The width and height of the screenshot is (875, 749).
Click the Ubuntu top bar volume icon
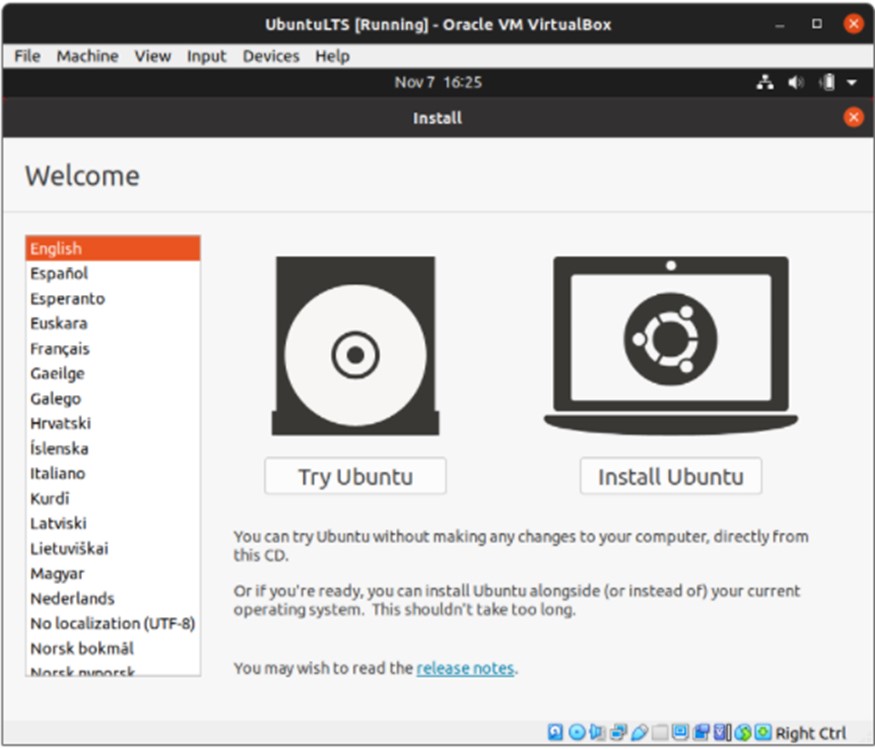(x=796, y=83)
